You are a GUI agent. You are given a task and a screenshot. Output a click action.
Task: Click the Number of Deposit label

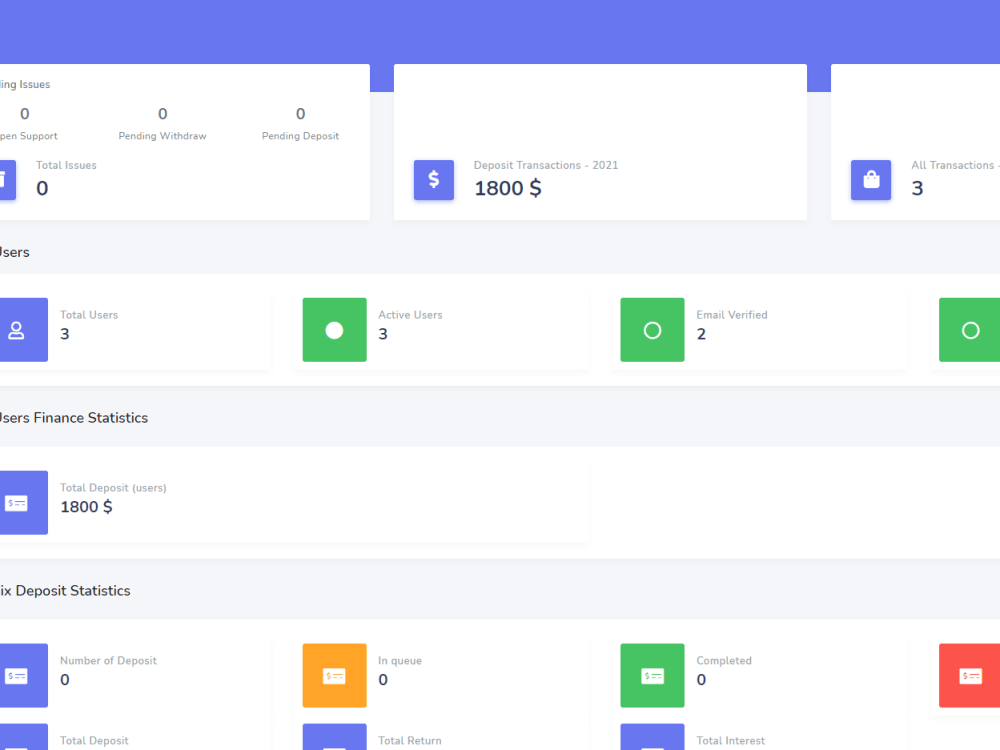click(108, 661)
